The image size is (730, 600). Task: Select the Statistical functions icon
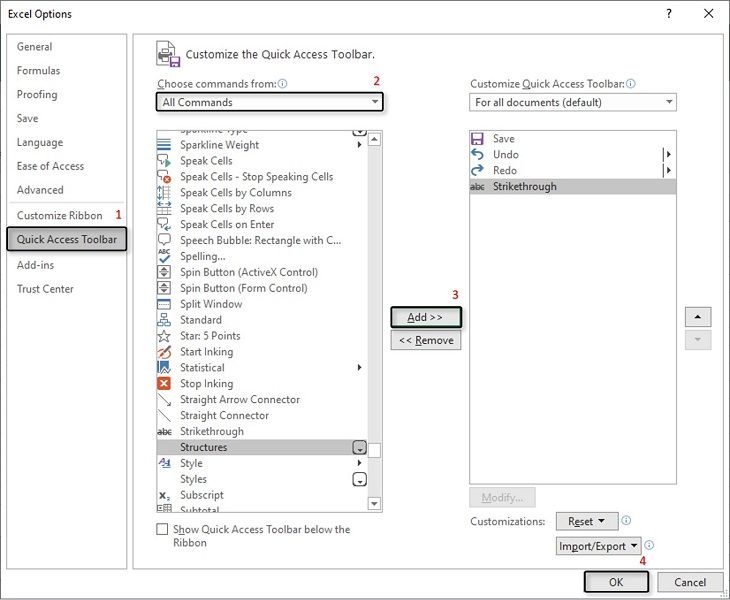(x=164, y=367)
